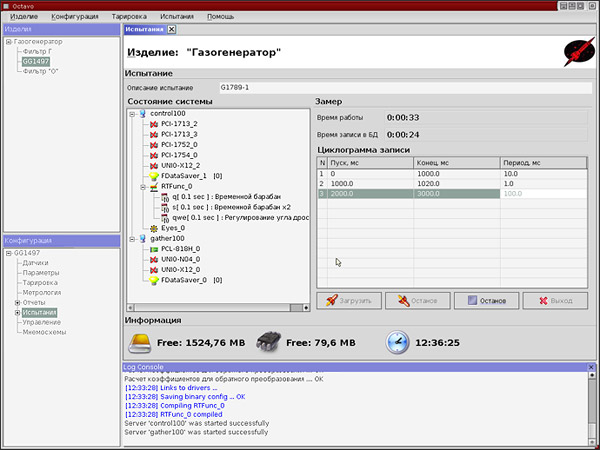The height and width of the screenshot is (450, 600).
Task: Select GG1497 in the product tree
Action: coord(36,62)
